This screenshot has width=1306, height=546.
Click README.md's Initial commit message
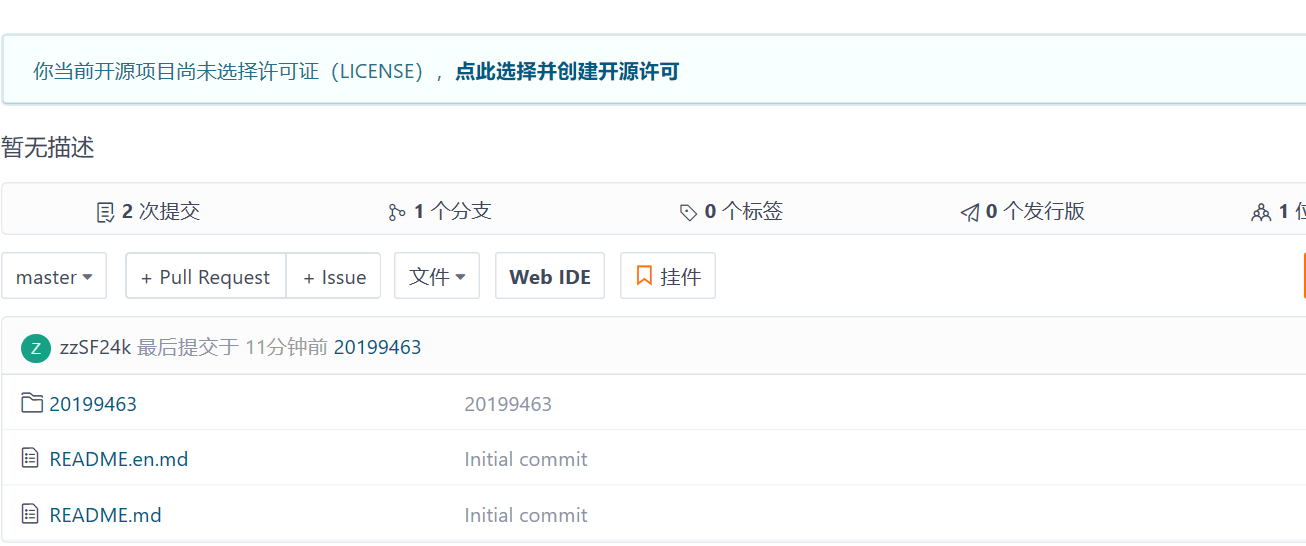526,515
